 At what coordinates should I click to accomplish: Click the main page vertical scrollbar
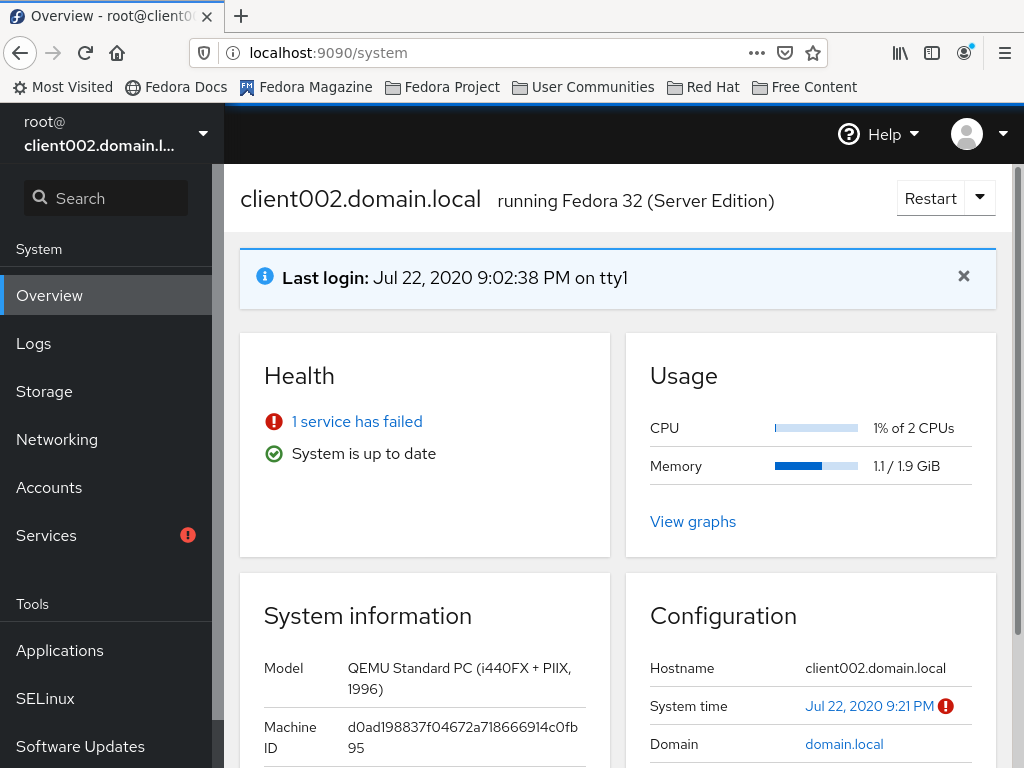click(x=1017, y=400)
